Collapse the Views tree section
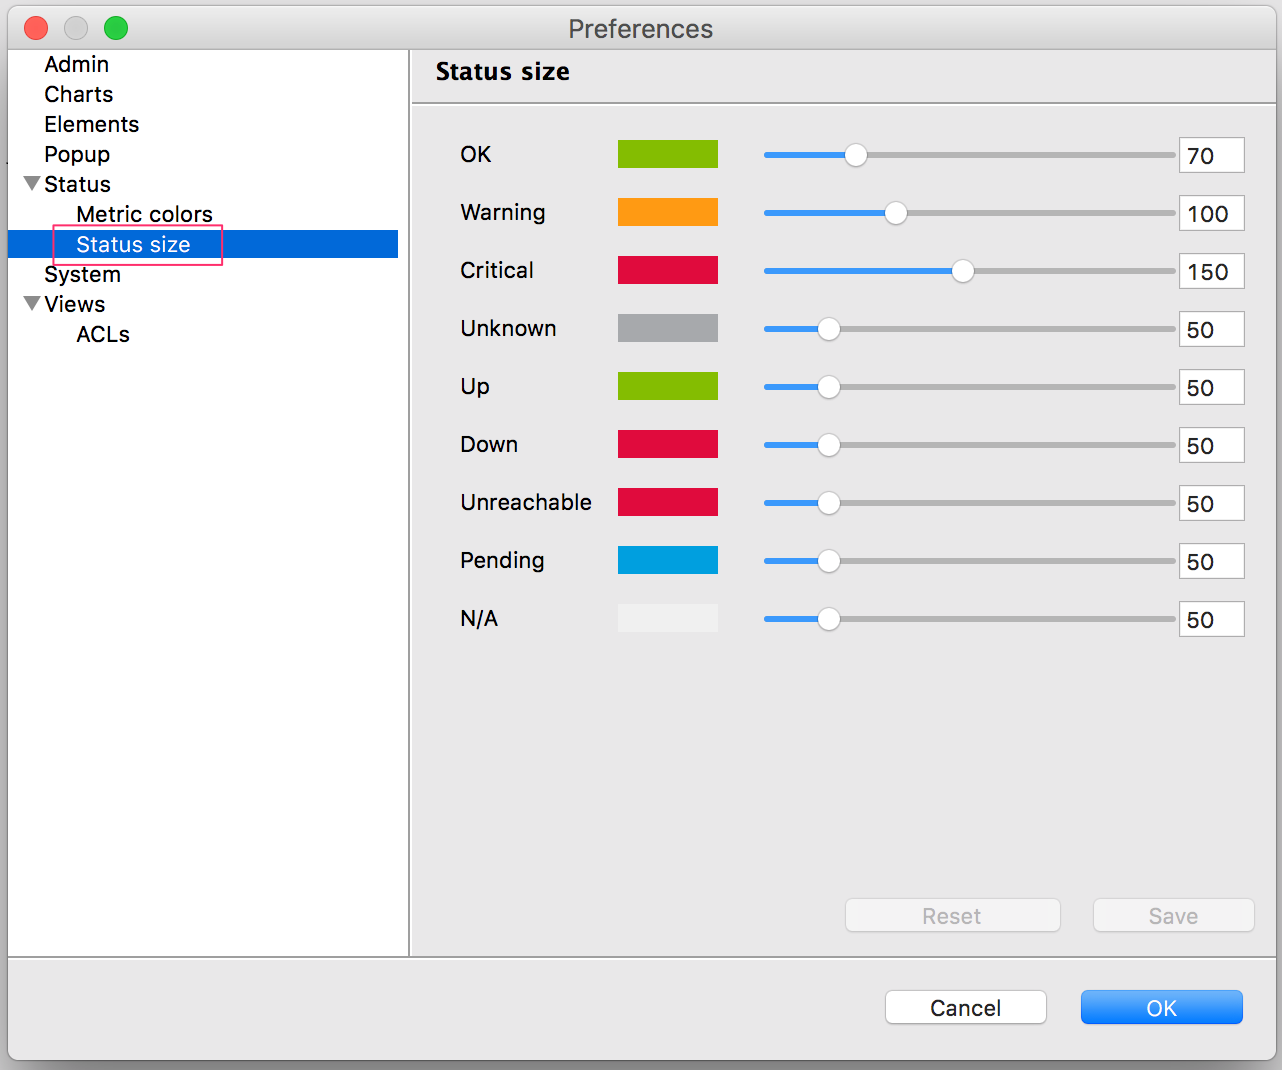The width and height of the screenshot is (1282, 1070). click(32, 304)
